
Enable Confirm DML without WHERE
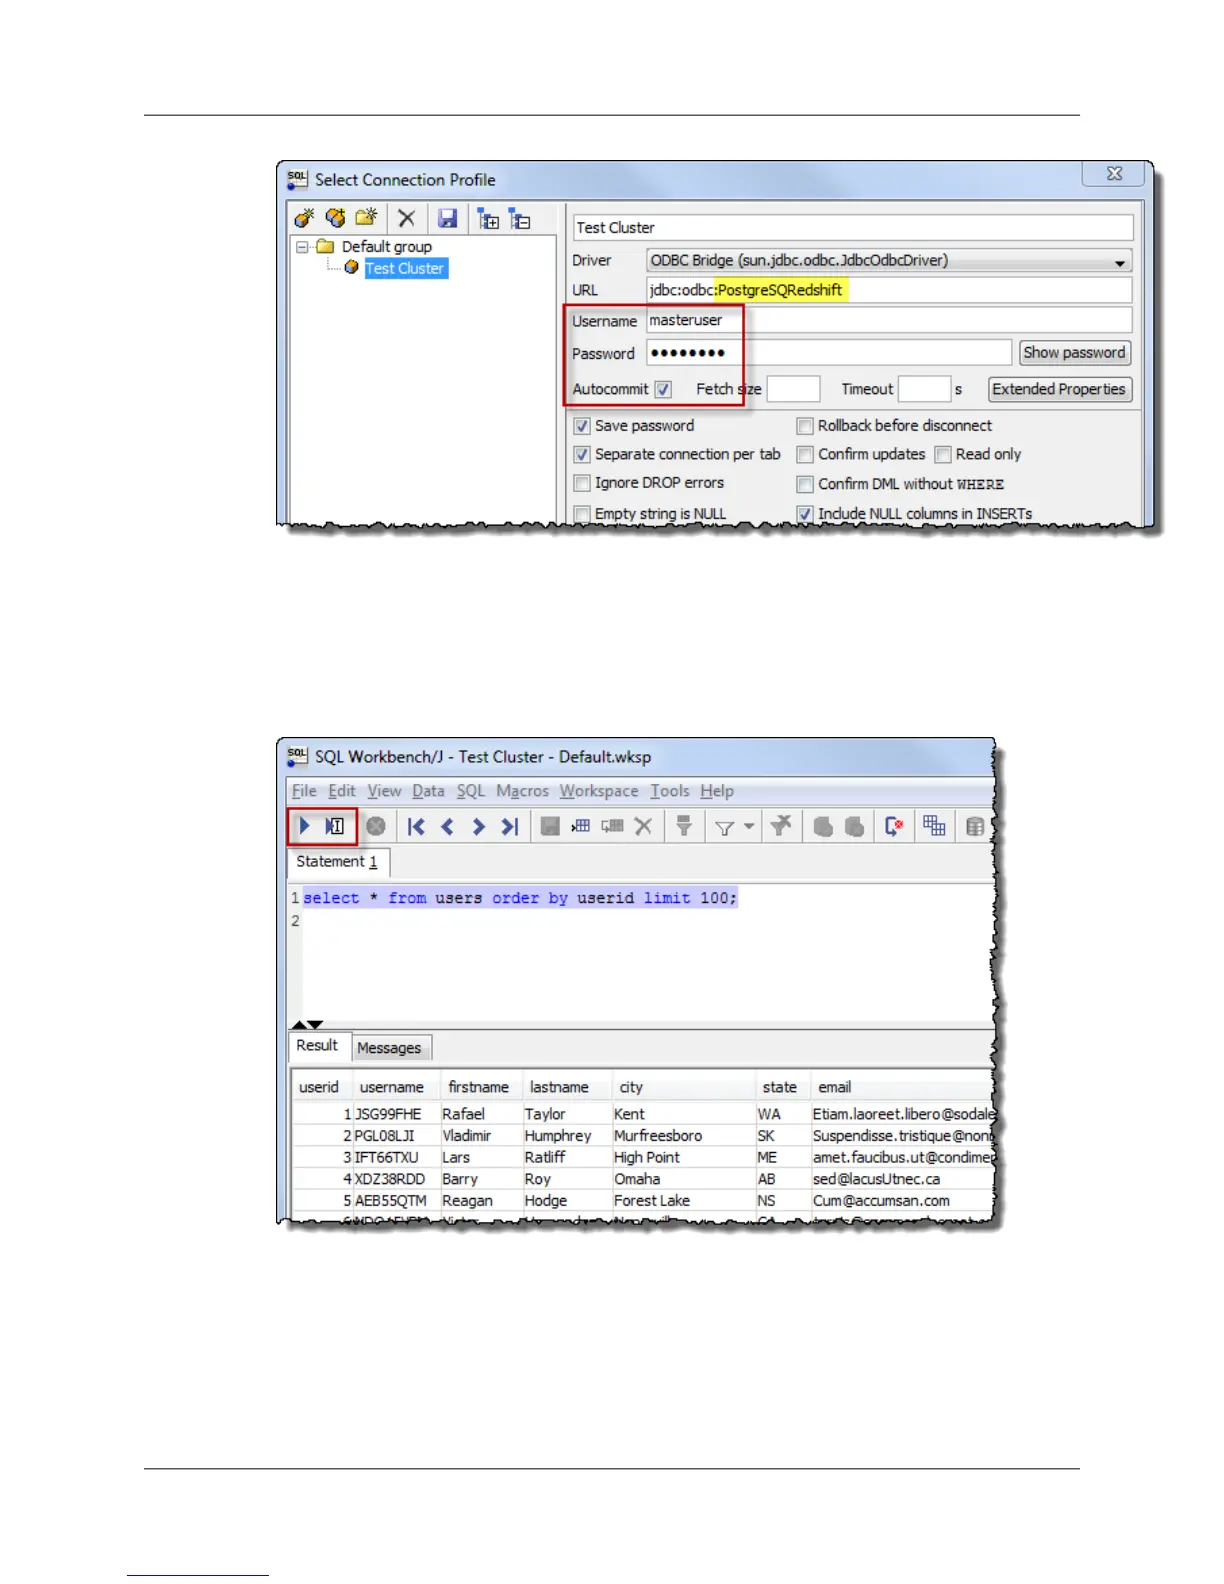coord(805,484)
